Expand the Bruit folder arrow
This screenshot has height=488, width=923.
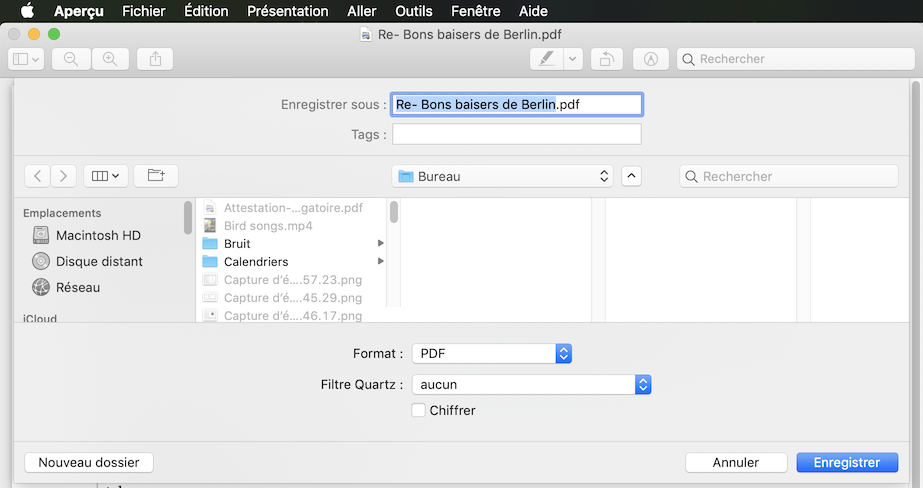[x=380, y=243]
